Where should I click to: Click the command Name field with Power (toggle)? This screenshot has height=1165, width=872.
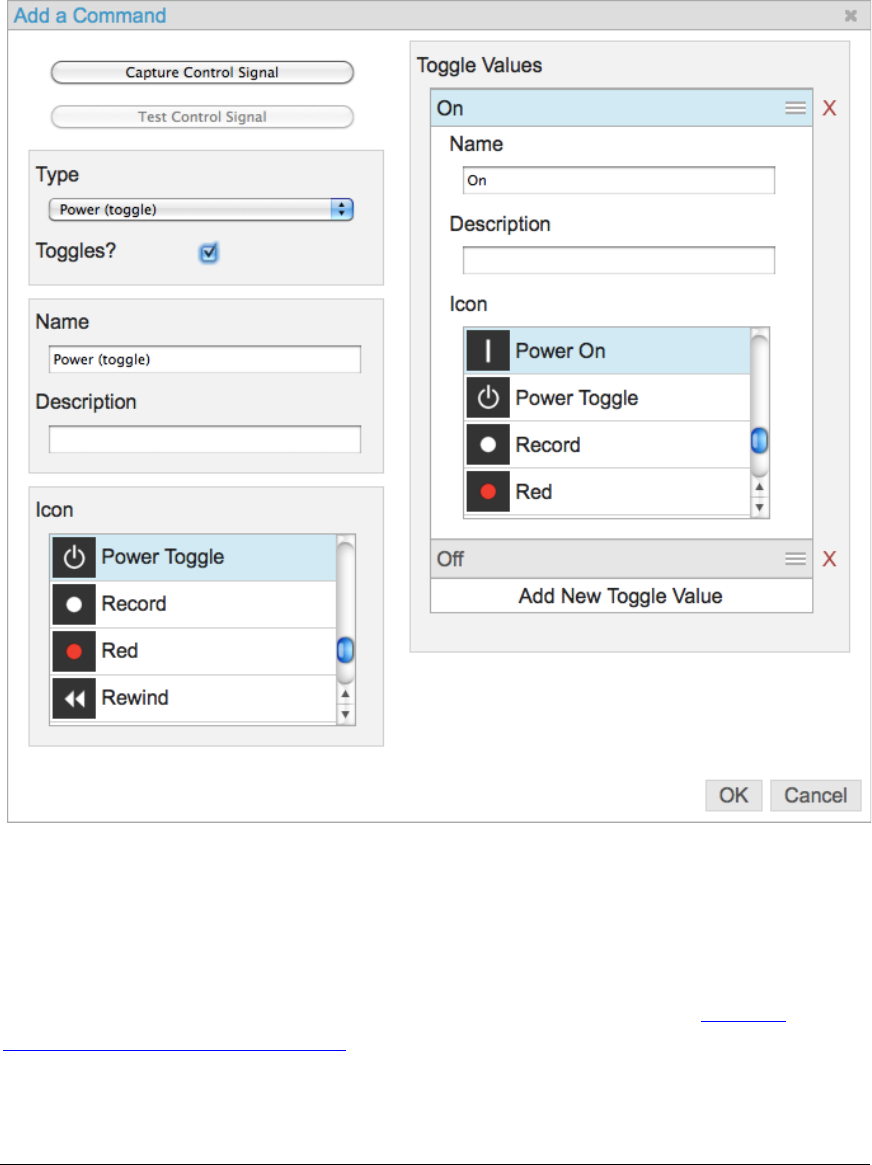(x=205, y=360)
